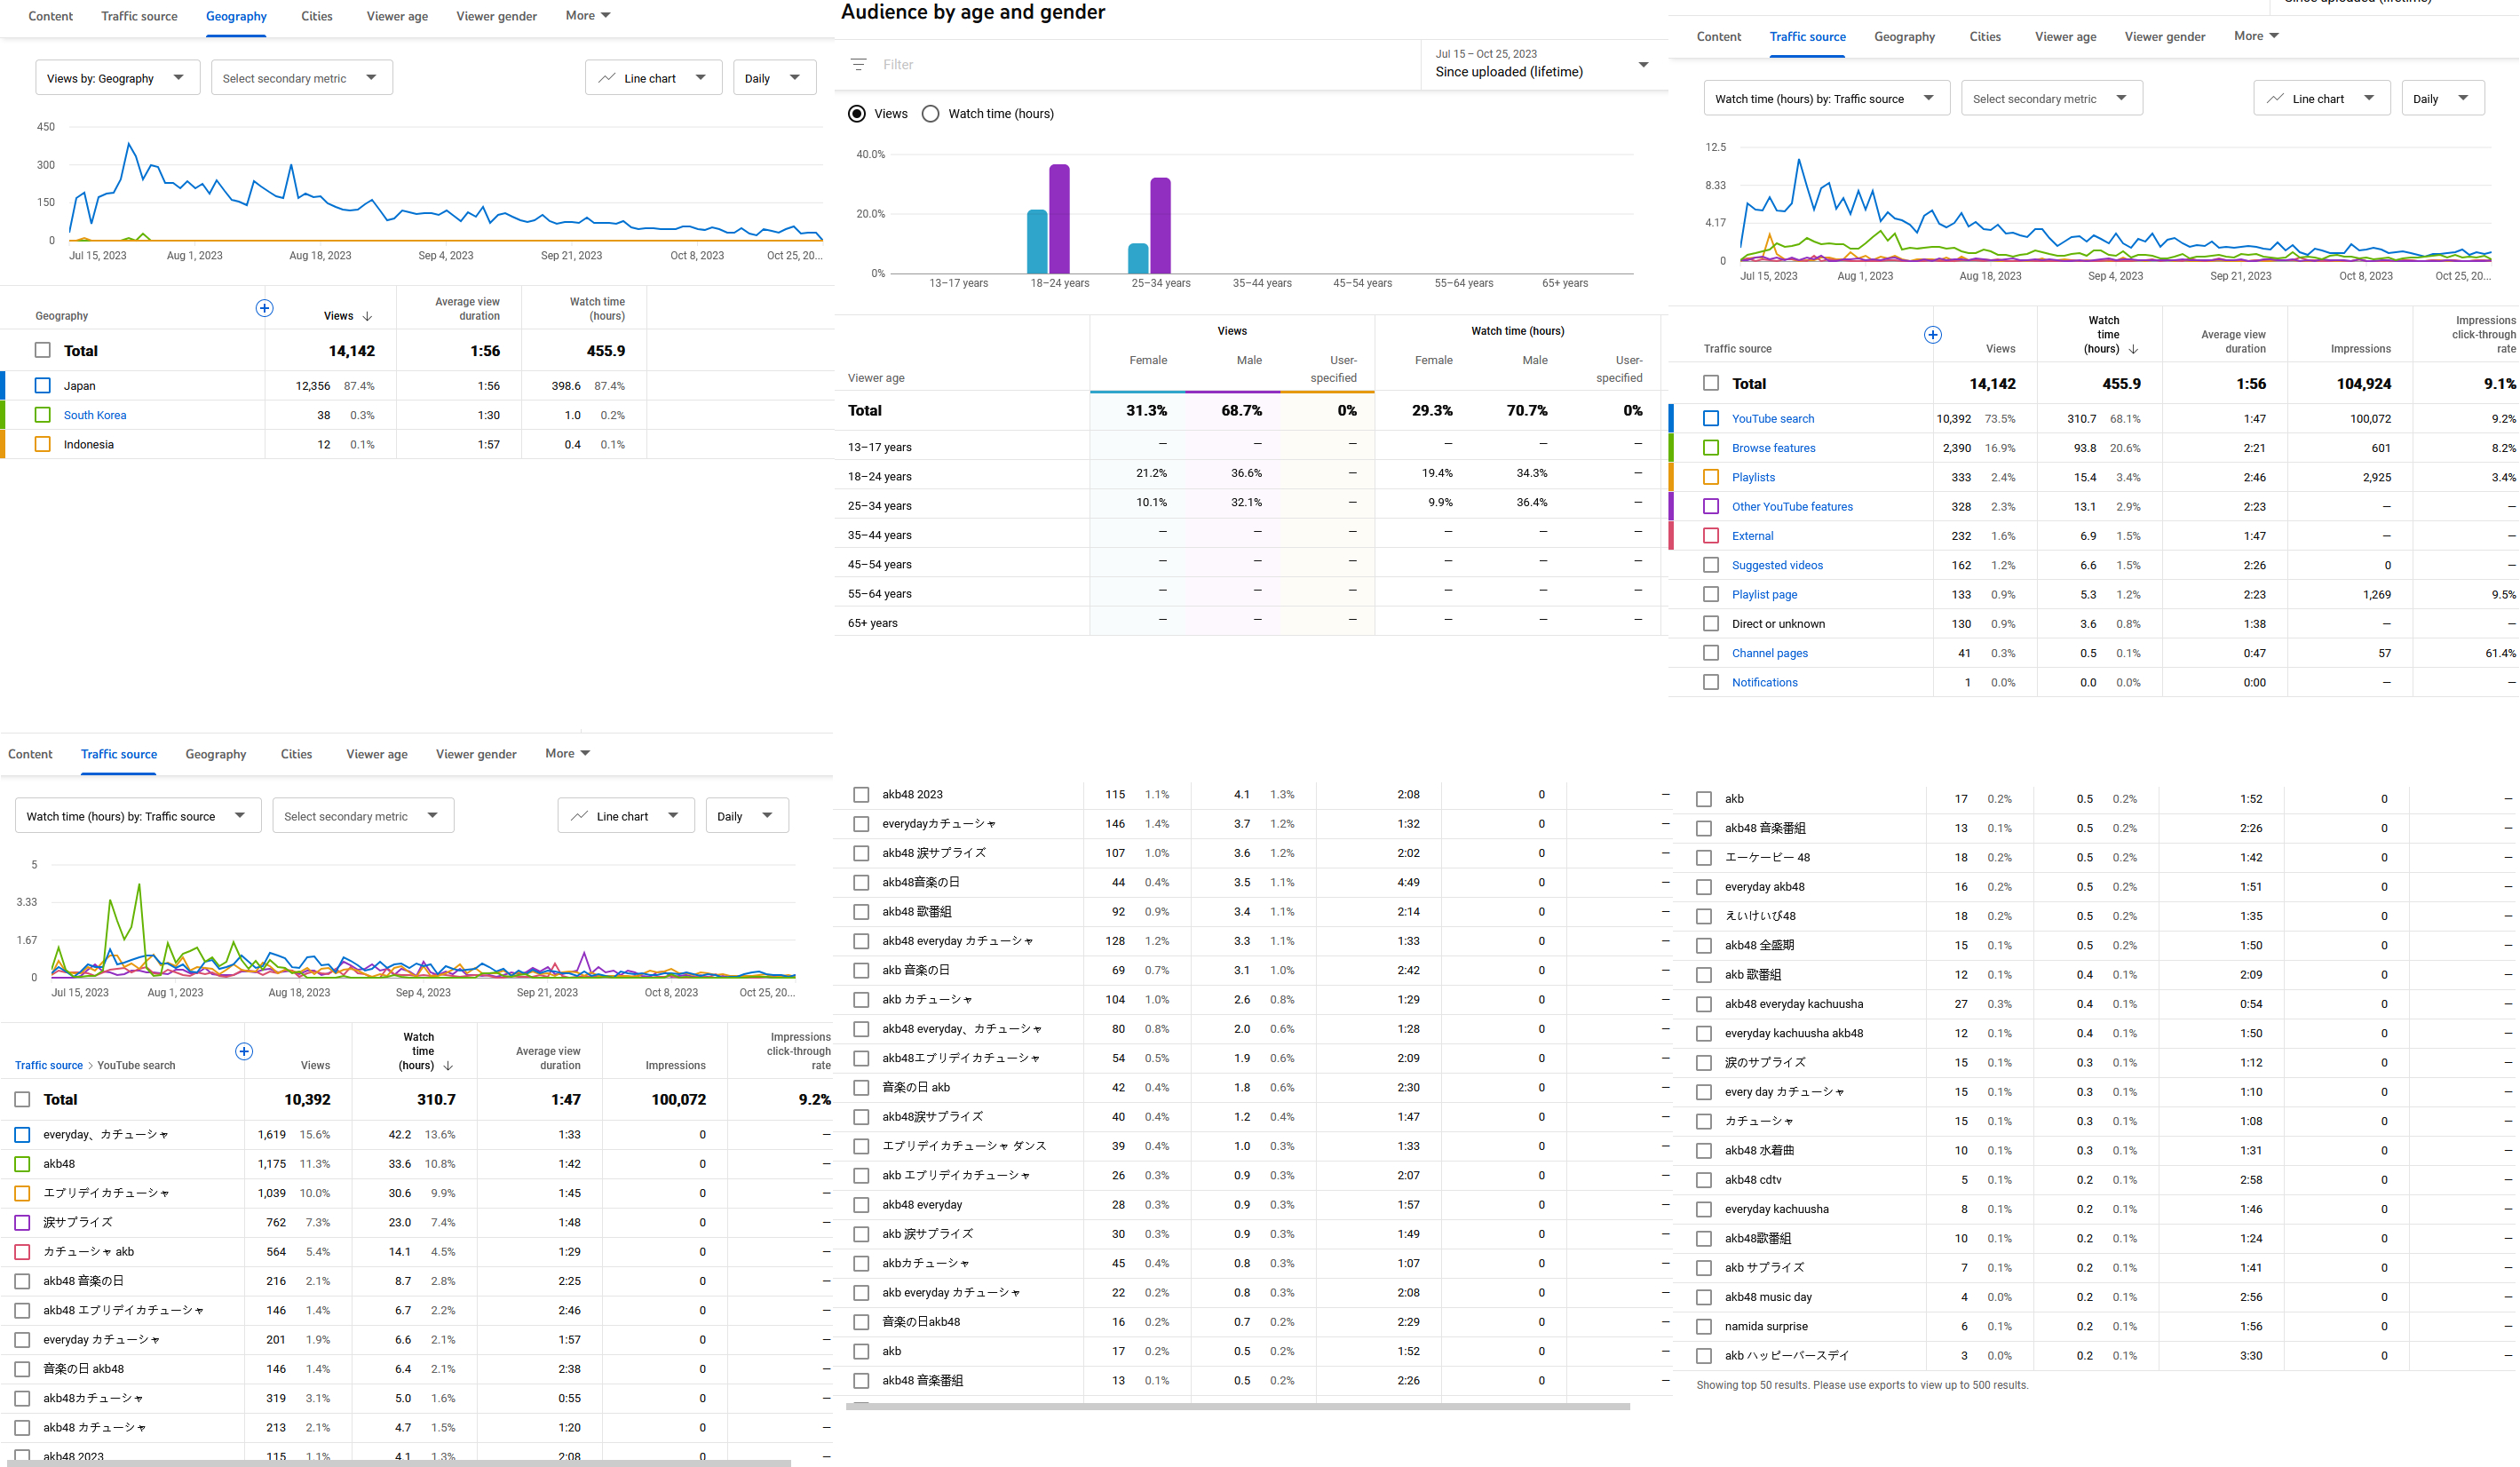Click the South Korea link
Viewport: 2520px width, 1467px height.
[95, 415]
